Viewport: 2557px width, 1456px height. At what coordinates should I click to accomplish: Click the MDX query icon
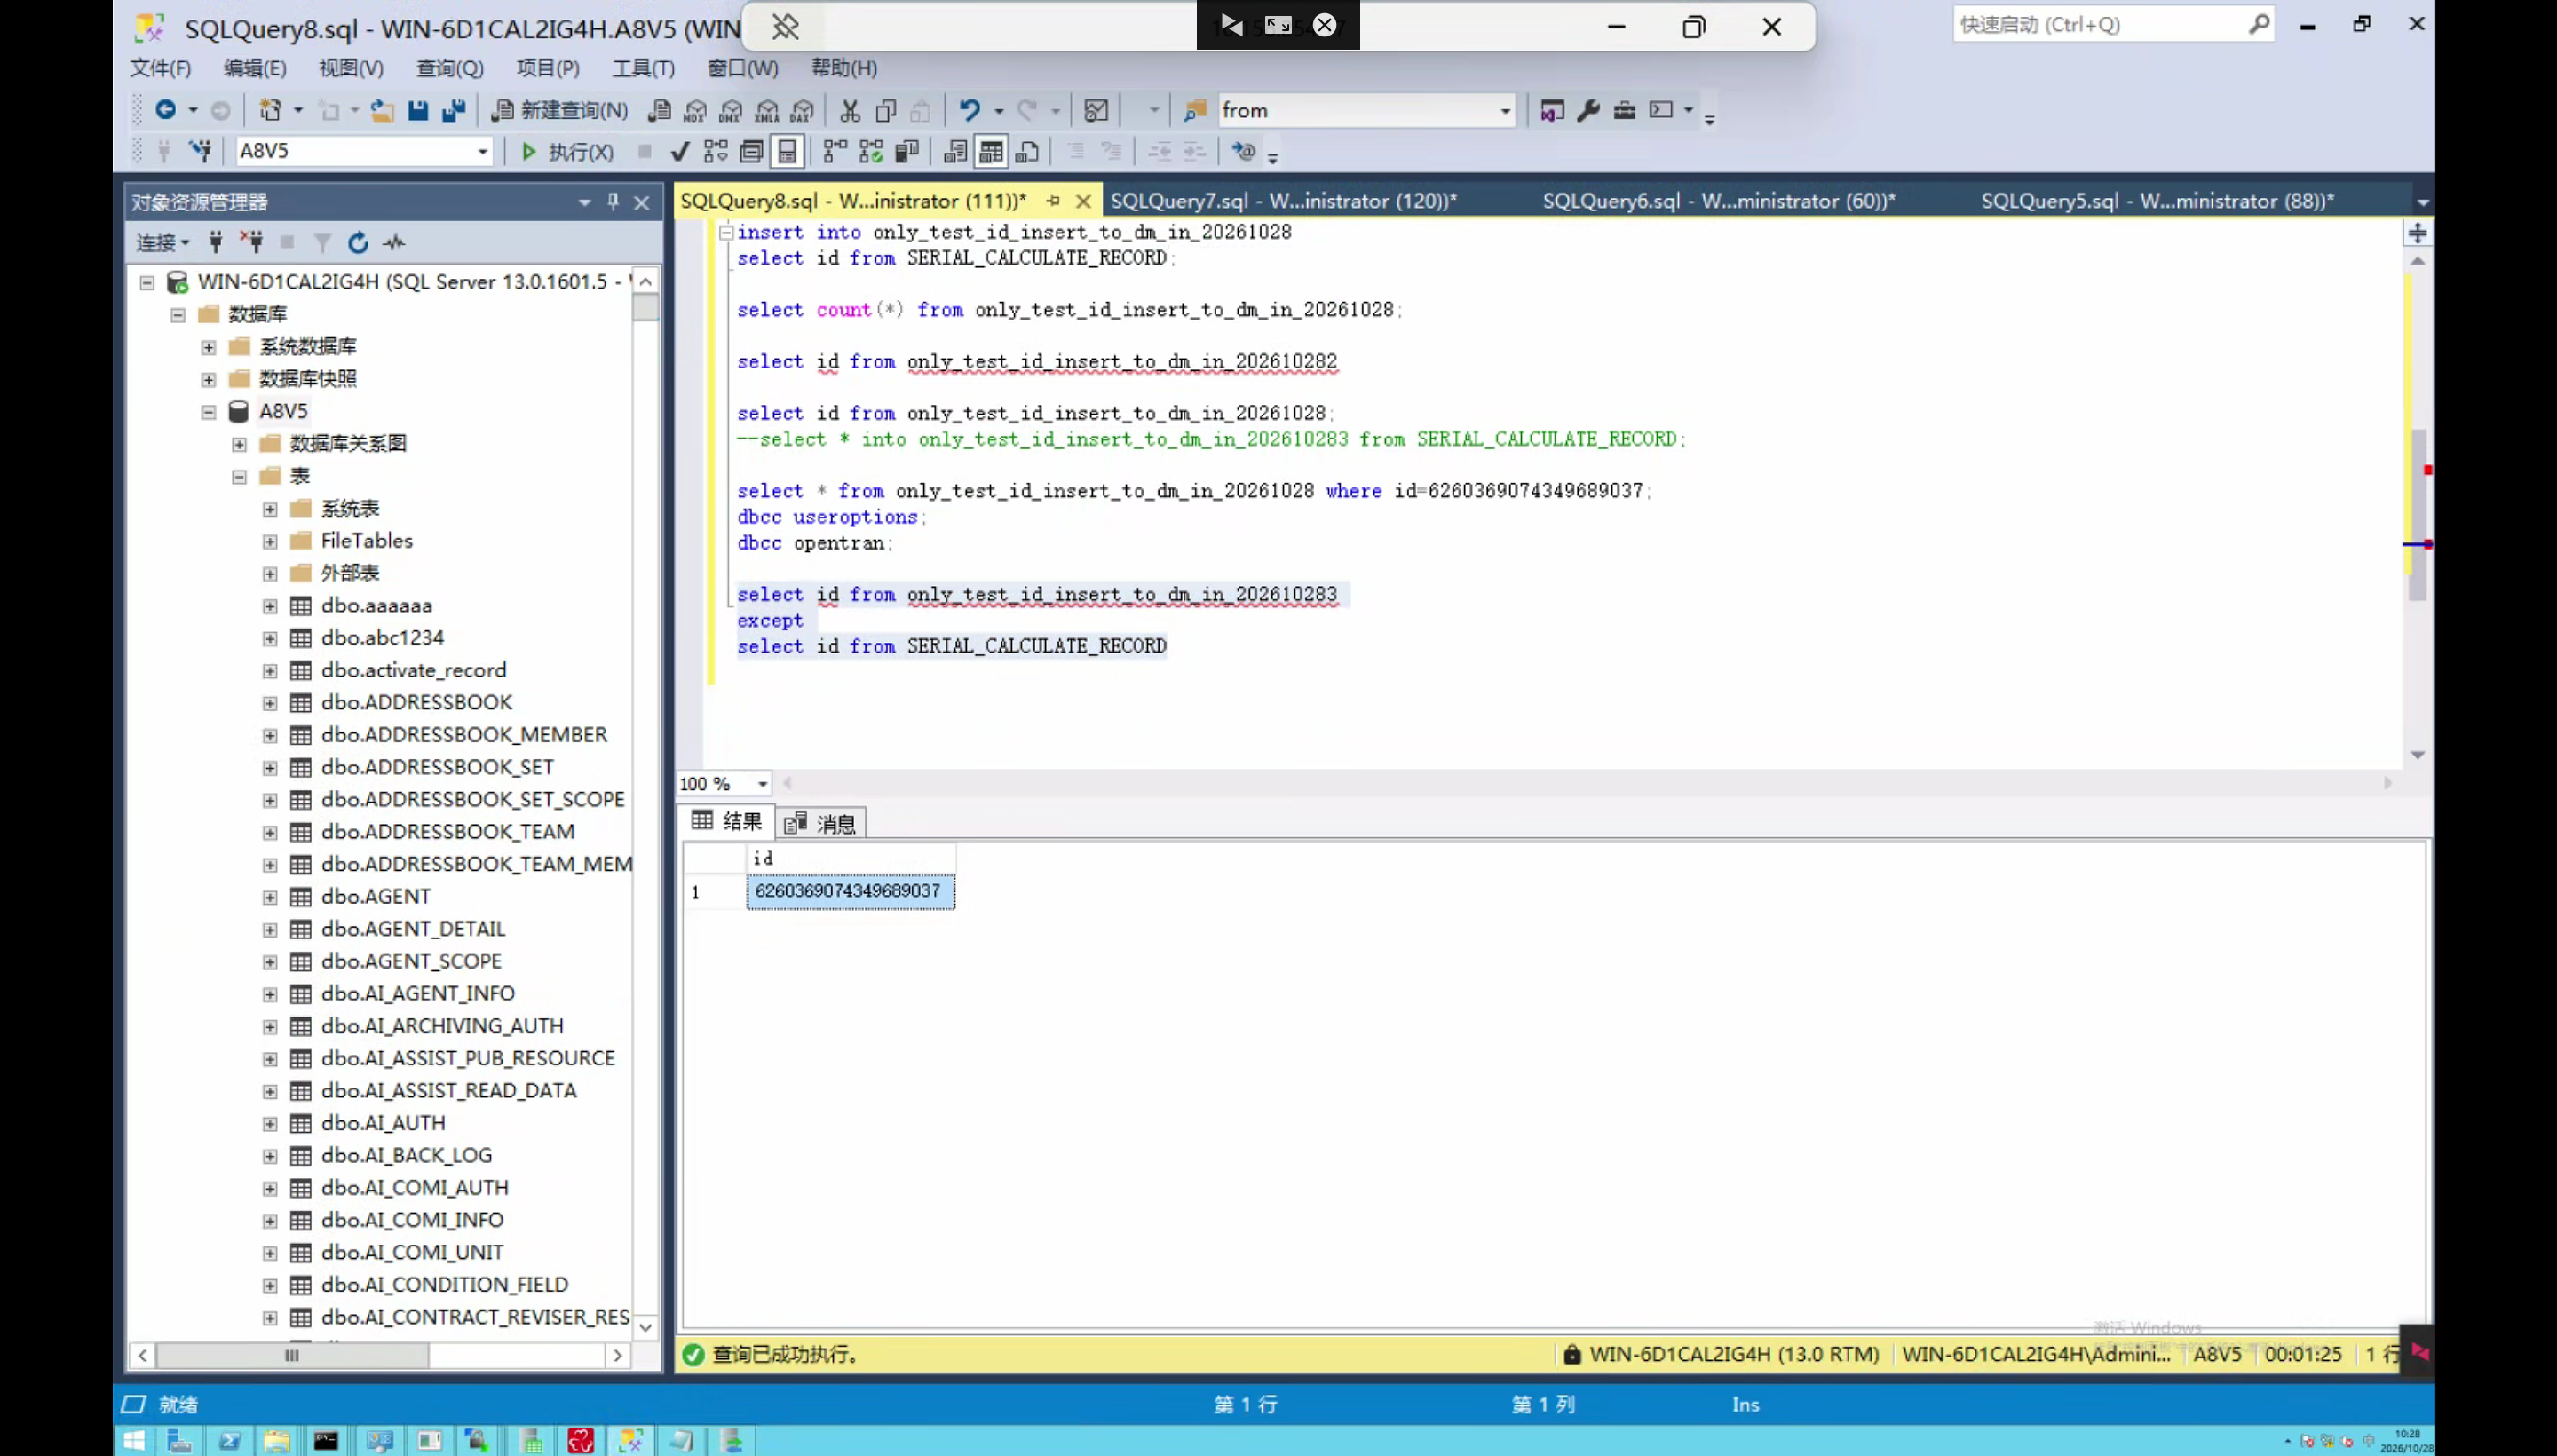click(695, 110)
